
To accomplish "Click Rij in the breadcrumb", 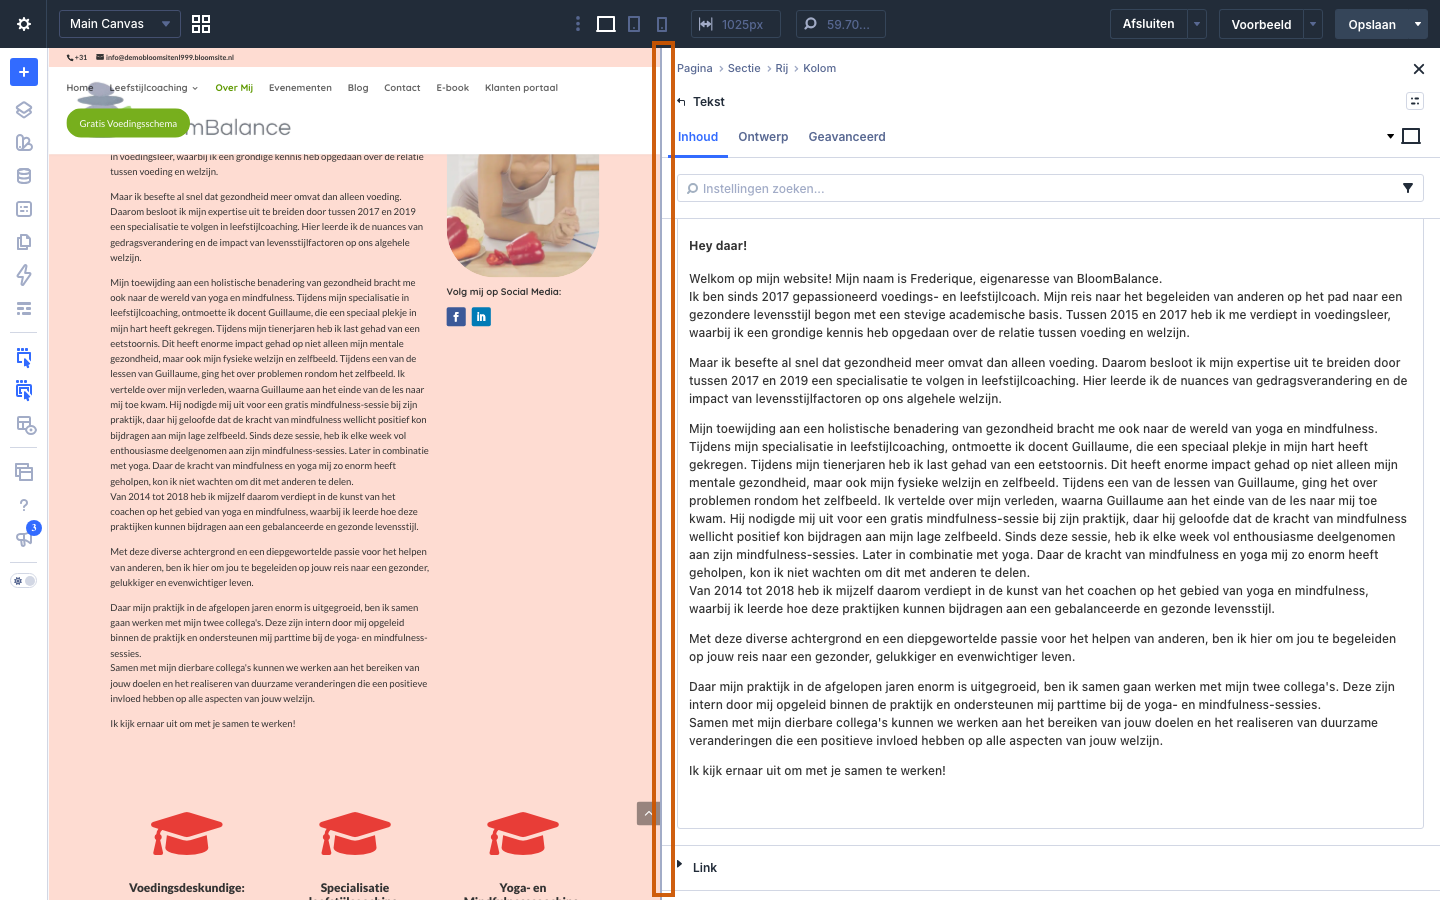I will tap(782, 68).
